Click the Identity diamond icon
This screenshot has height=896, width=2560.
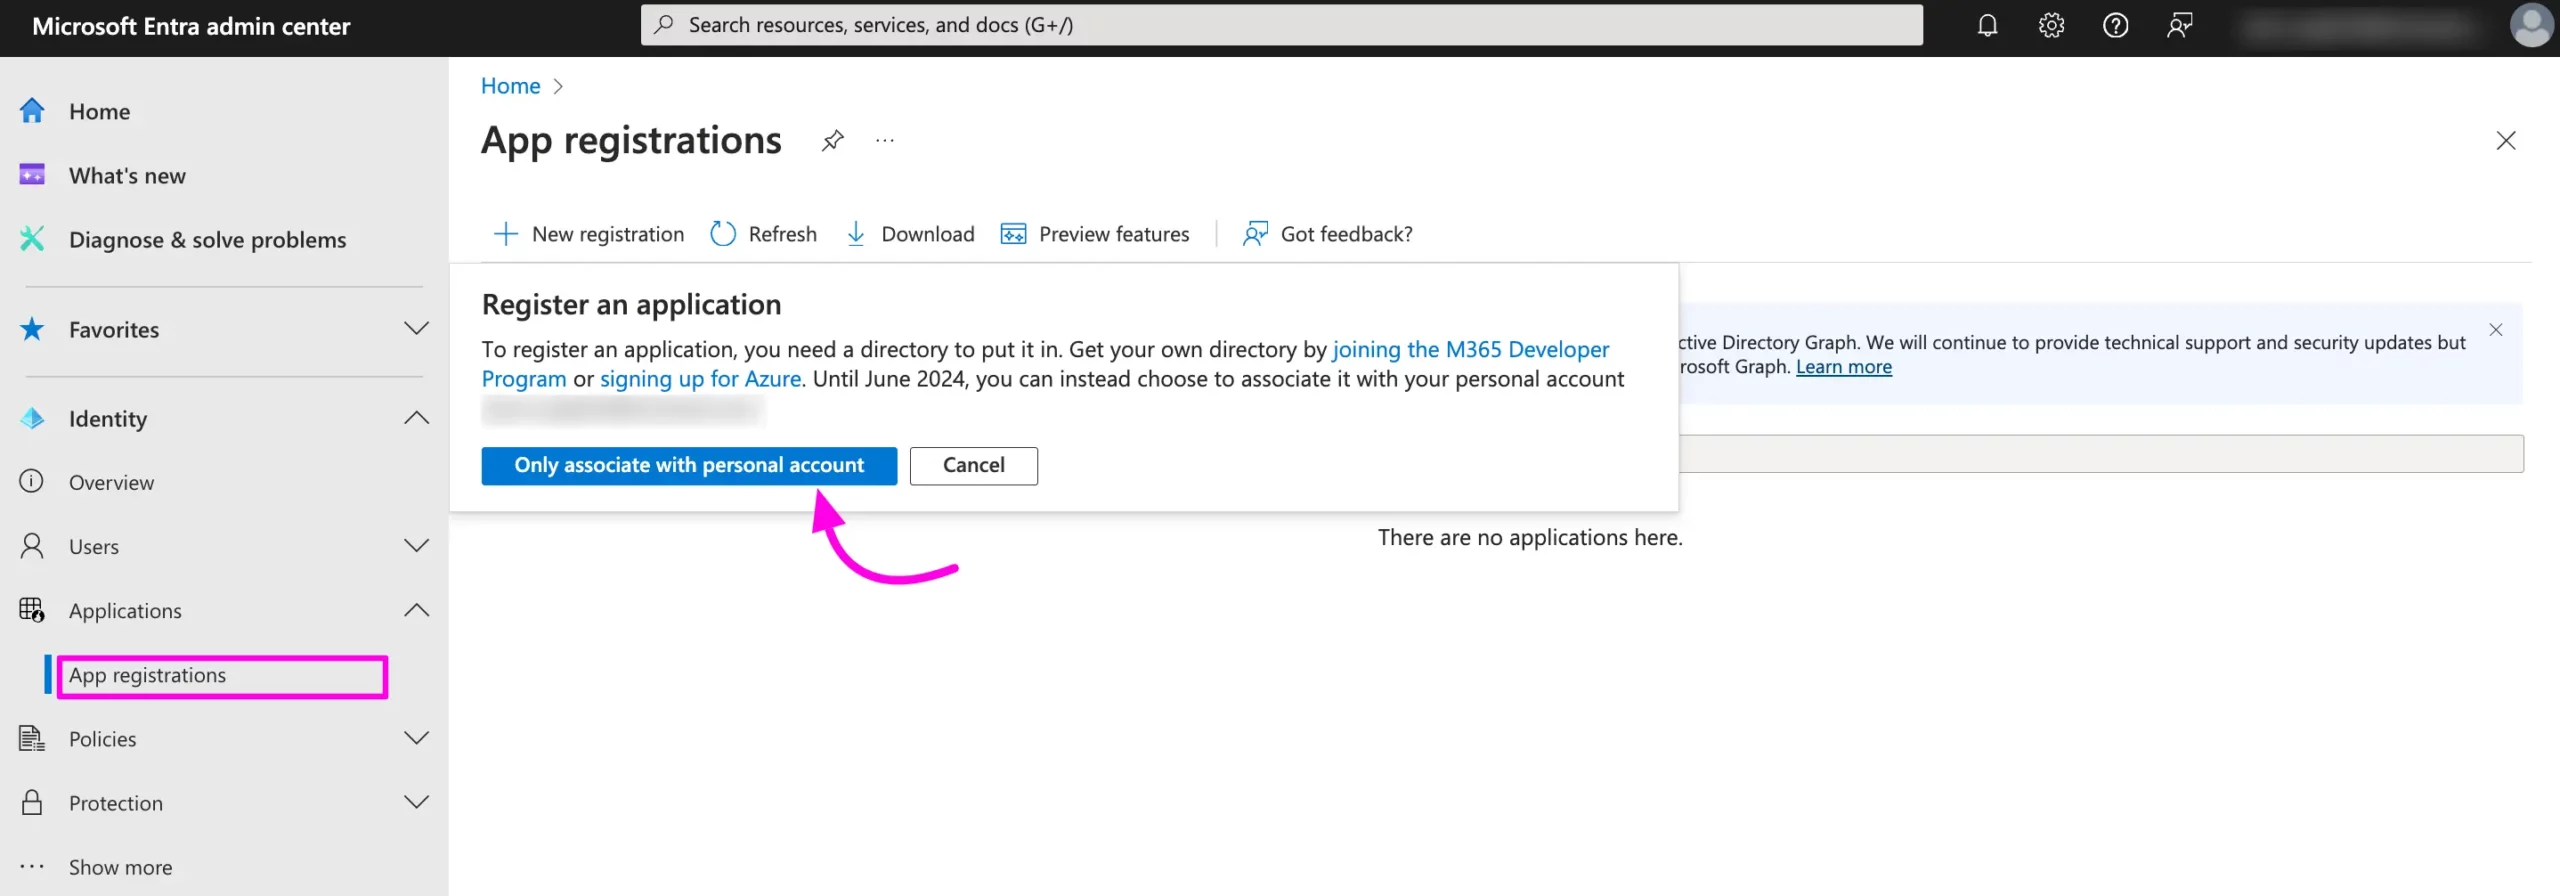32,418
